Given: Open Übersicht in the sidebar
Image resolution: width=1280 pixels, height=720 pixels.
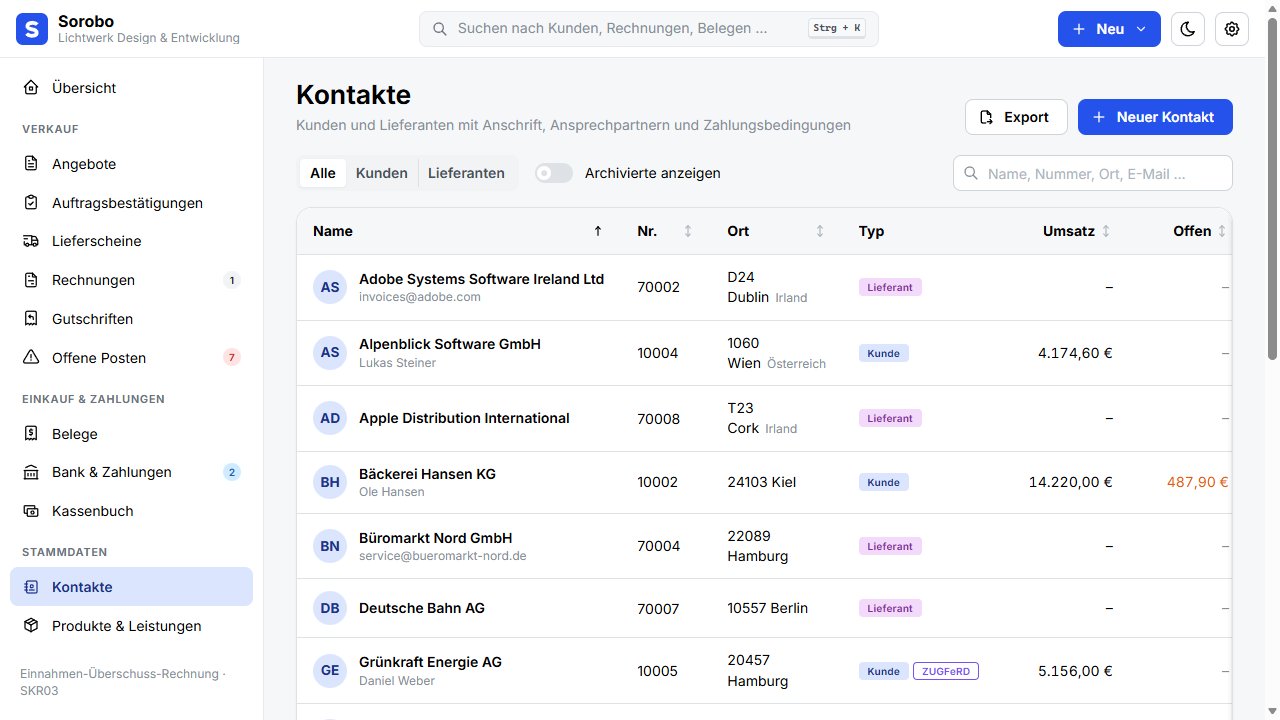Looking at the screenshot, I should pyautogui.click(x=131, y=88).
